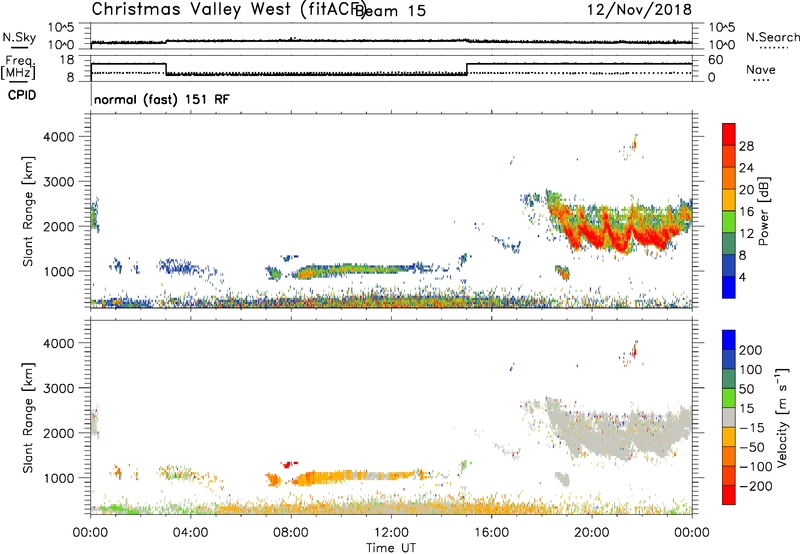This screenshot has width=800, height=554.
Task: Click the "Power [dB]" color bar title
Action: 763,211
